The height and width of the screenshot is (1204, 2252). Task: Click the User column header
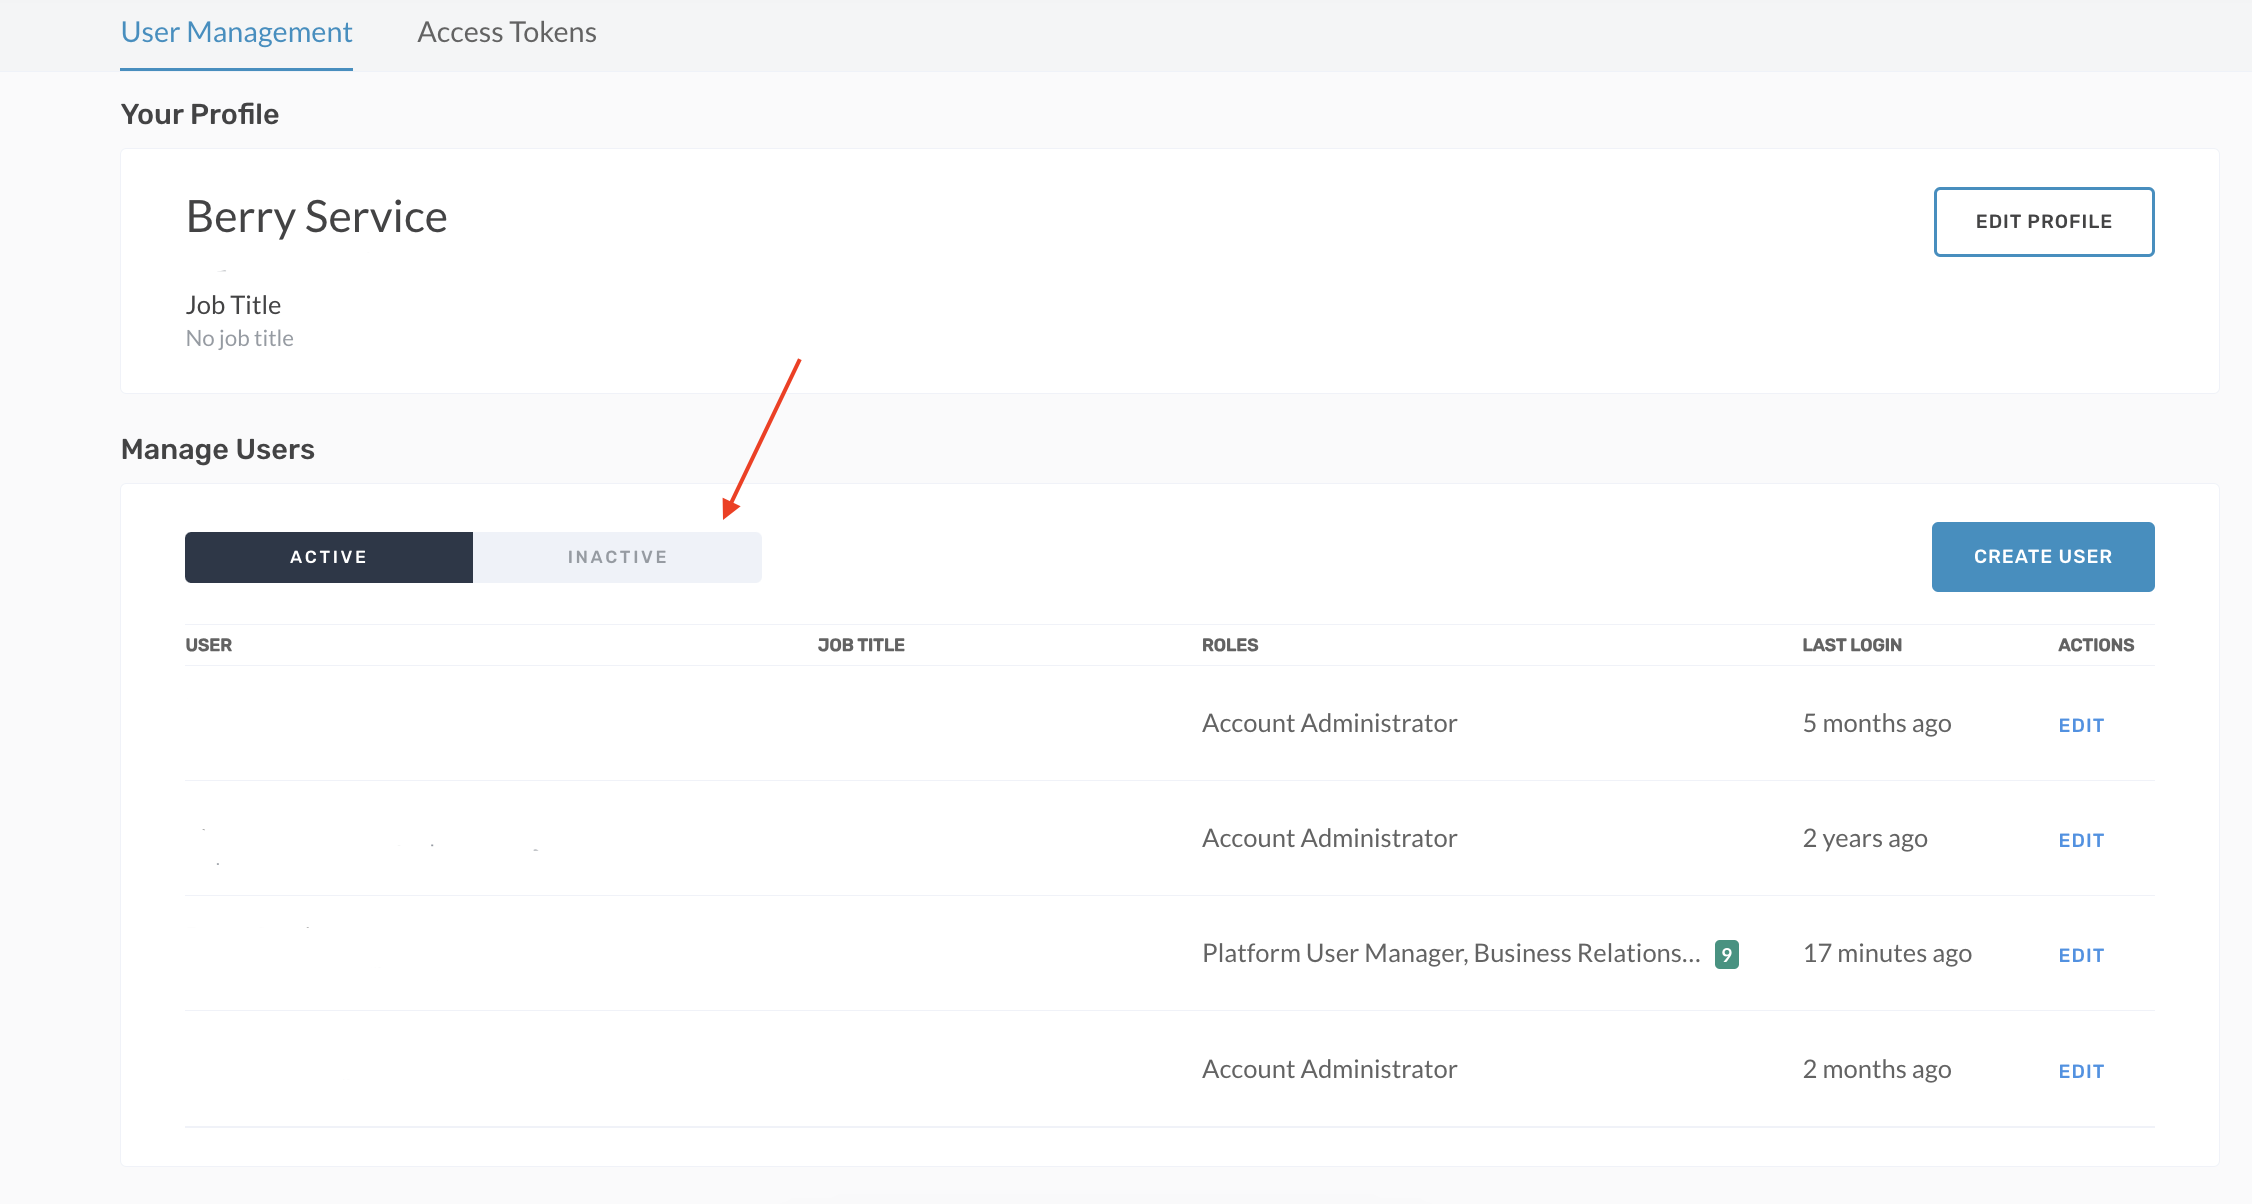[209, 644]
